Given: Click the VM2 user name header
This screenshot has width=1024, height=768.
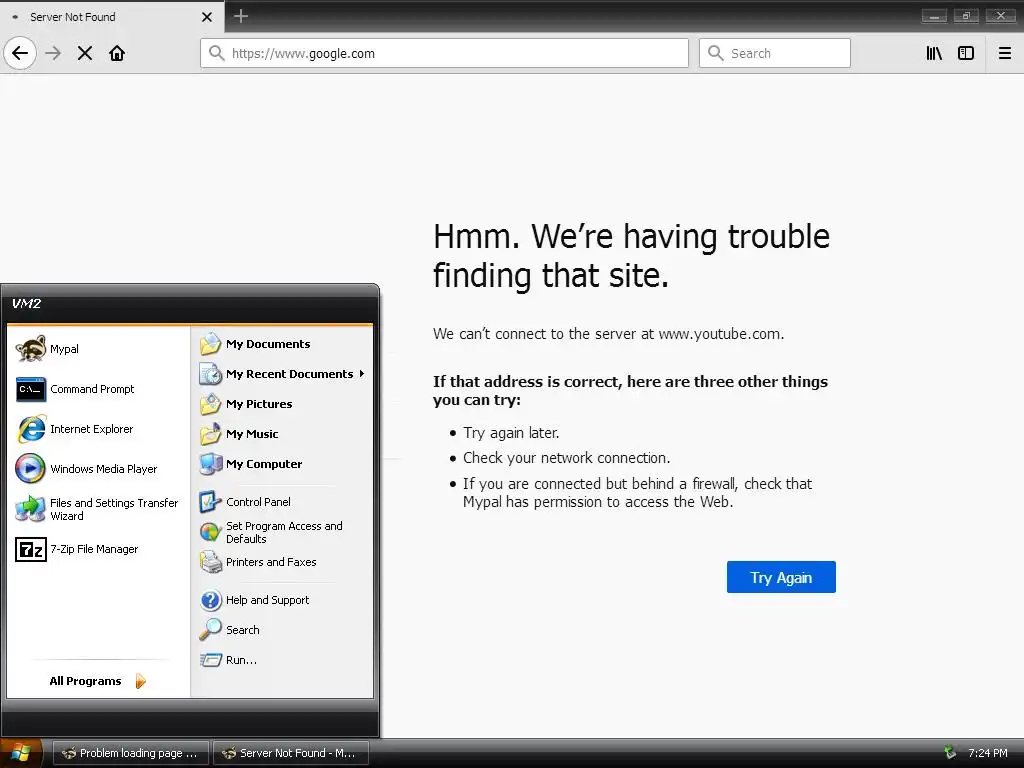Looking at the screenshot, I should [x=26, y=304].
